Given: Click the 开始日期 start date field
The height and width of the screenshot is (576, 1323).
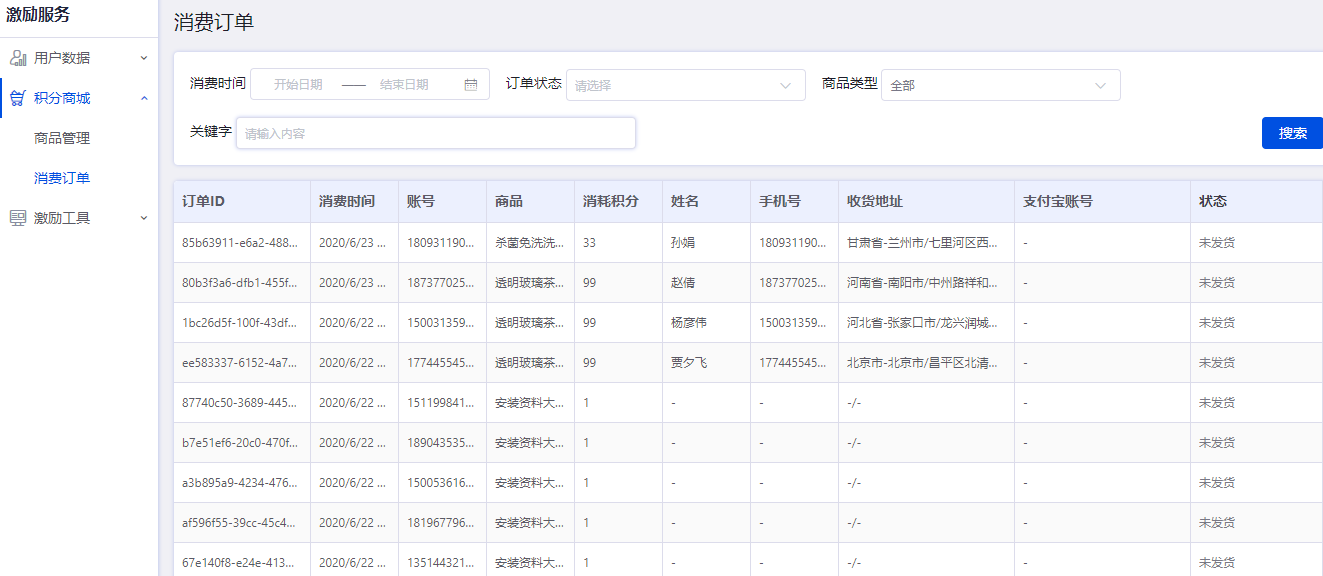Looking at the screenshot, I should click(x=298, y=85).
